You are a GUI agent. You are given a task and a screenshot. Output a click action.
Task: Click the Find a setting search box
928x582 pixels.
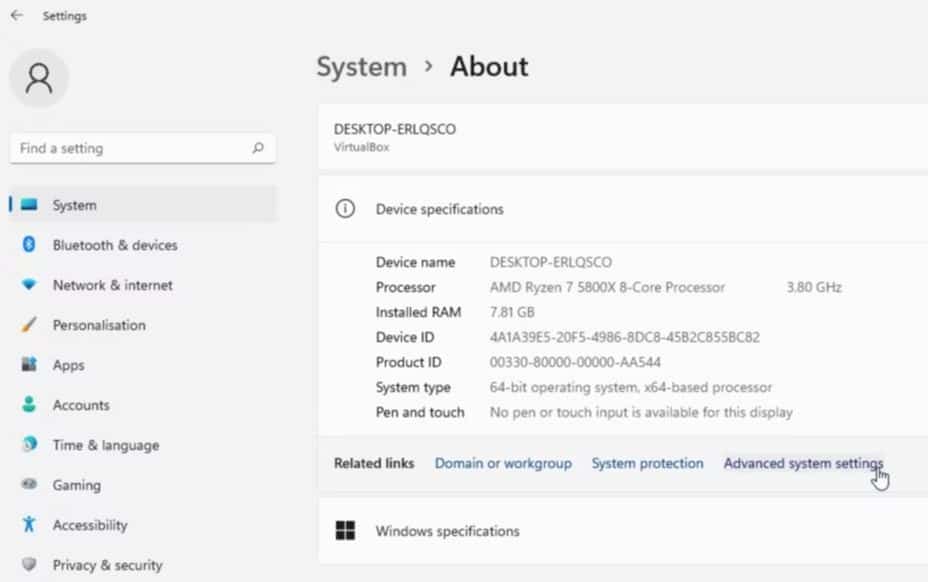pyautogui.click(x=130, y=148)
